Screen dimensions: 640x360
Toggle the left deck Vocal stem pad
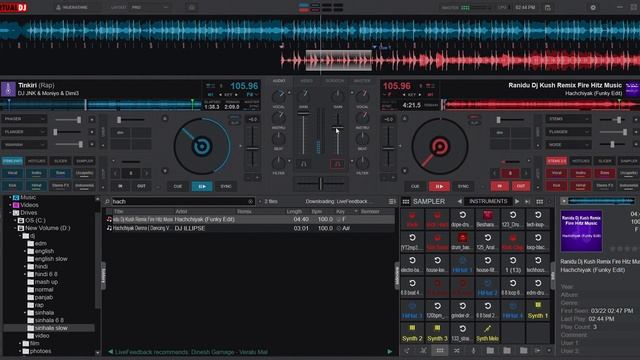click(12, 173)
